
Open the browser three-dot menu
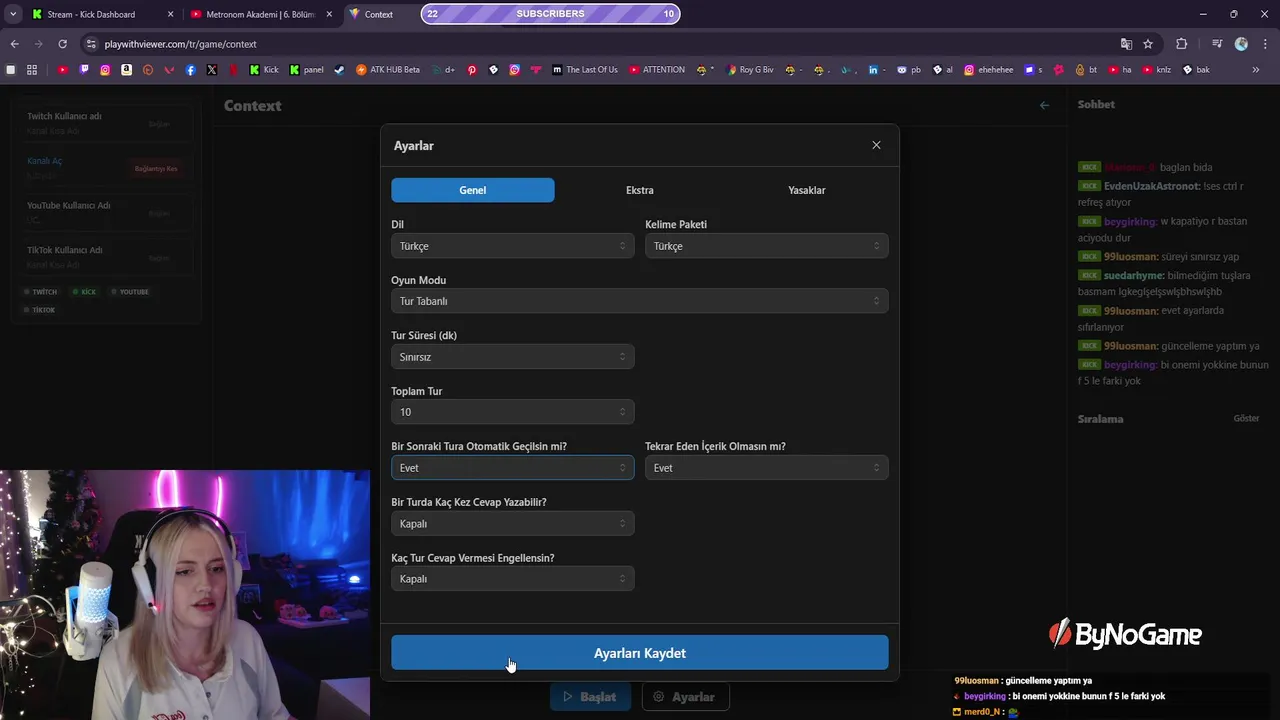pos(1266,44)
